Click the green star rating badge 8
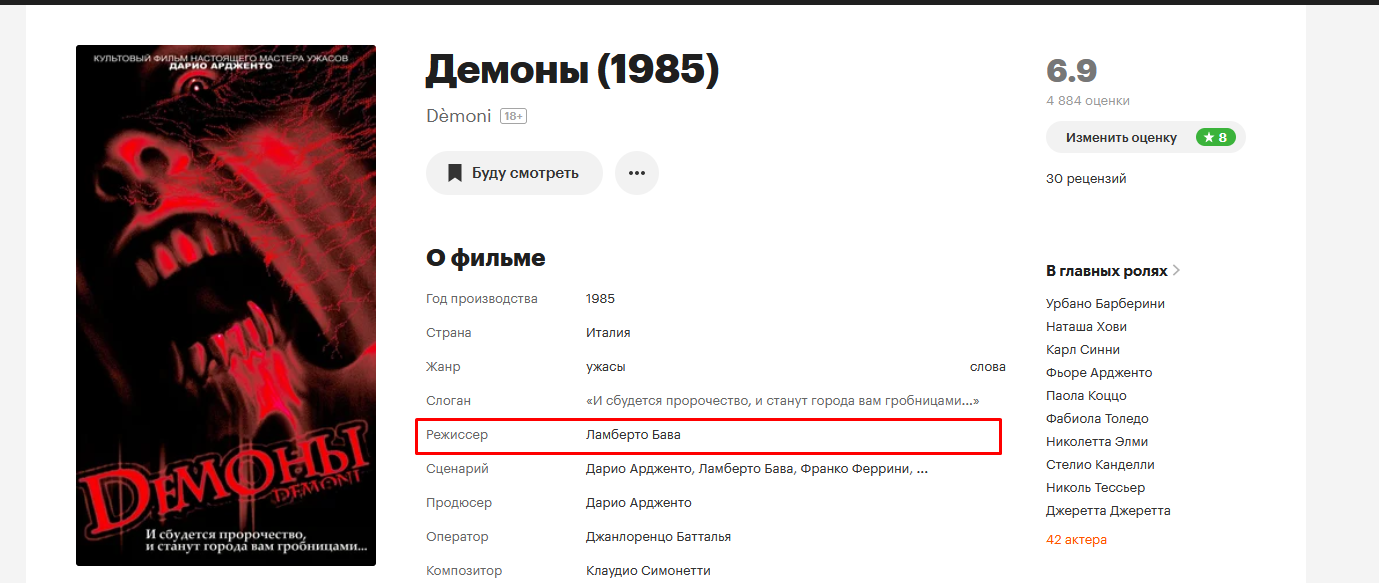Image resolution: width=1379 pixels, height=583 pixels. point(1216,137)
